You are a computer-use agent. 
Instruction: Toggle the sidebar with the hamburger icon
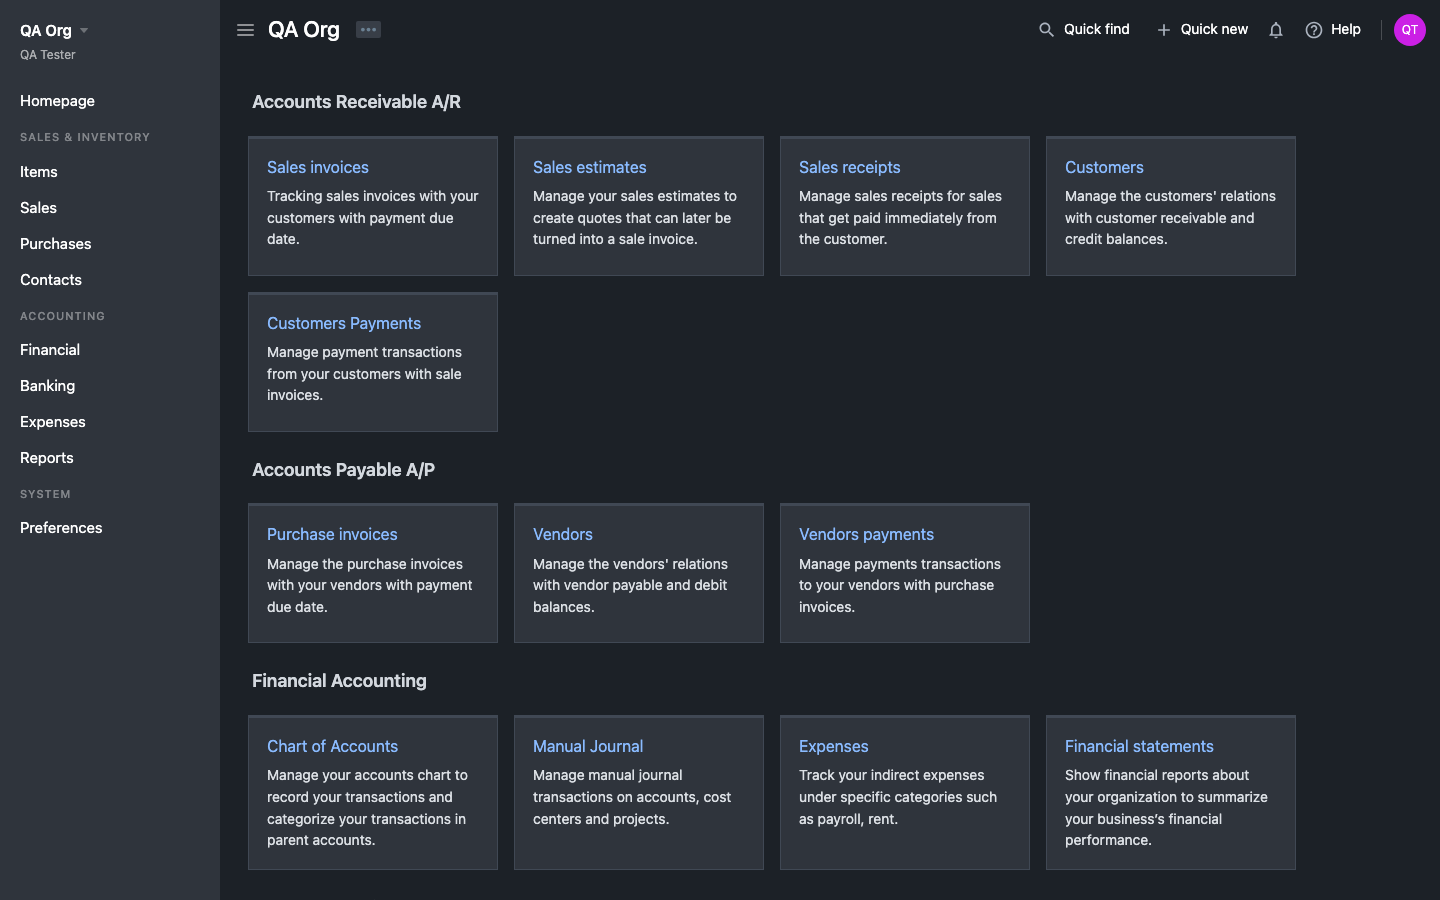click(245, 30)
